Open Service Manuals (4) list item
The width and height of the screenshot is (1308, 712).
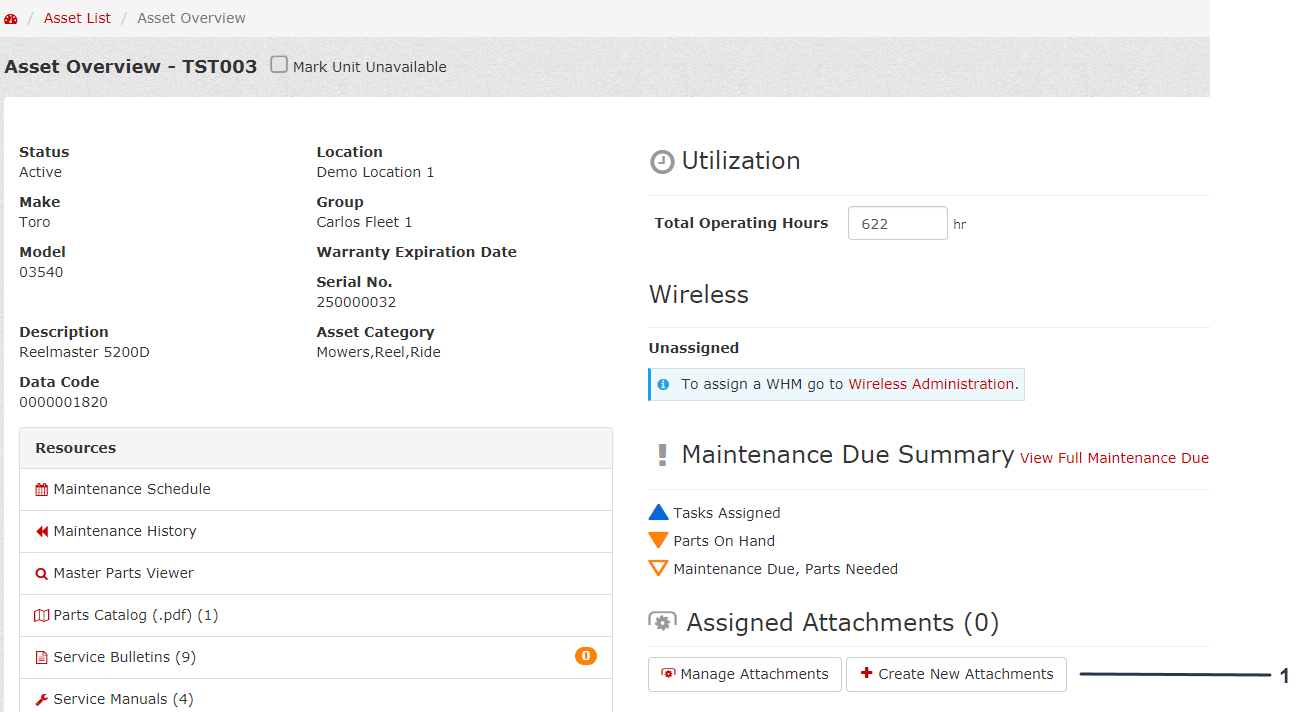pyautogui.click(x=123, y=699)
